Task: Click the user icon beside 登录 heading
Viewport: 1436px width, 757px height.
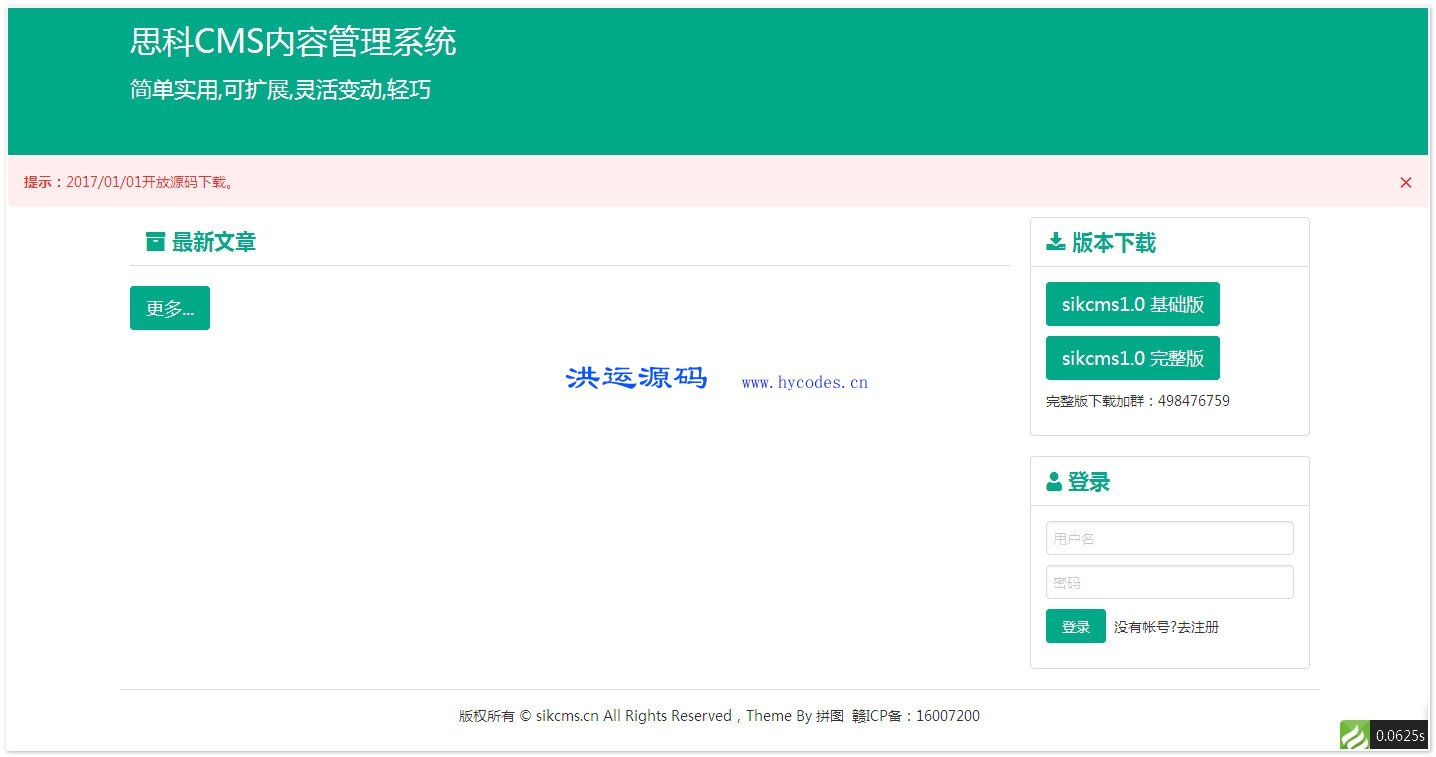Action: 1054,482
